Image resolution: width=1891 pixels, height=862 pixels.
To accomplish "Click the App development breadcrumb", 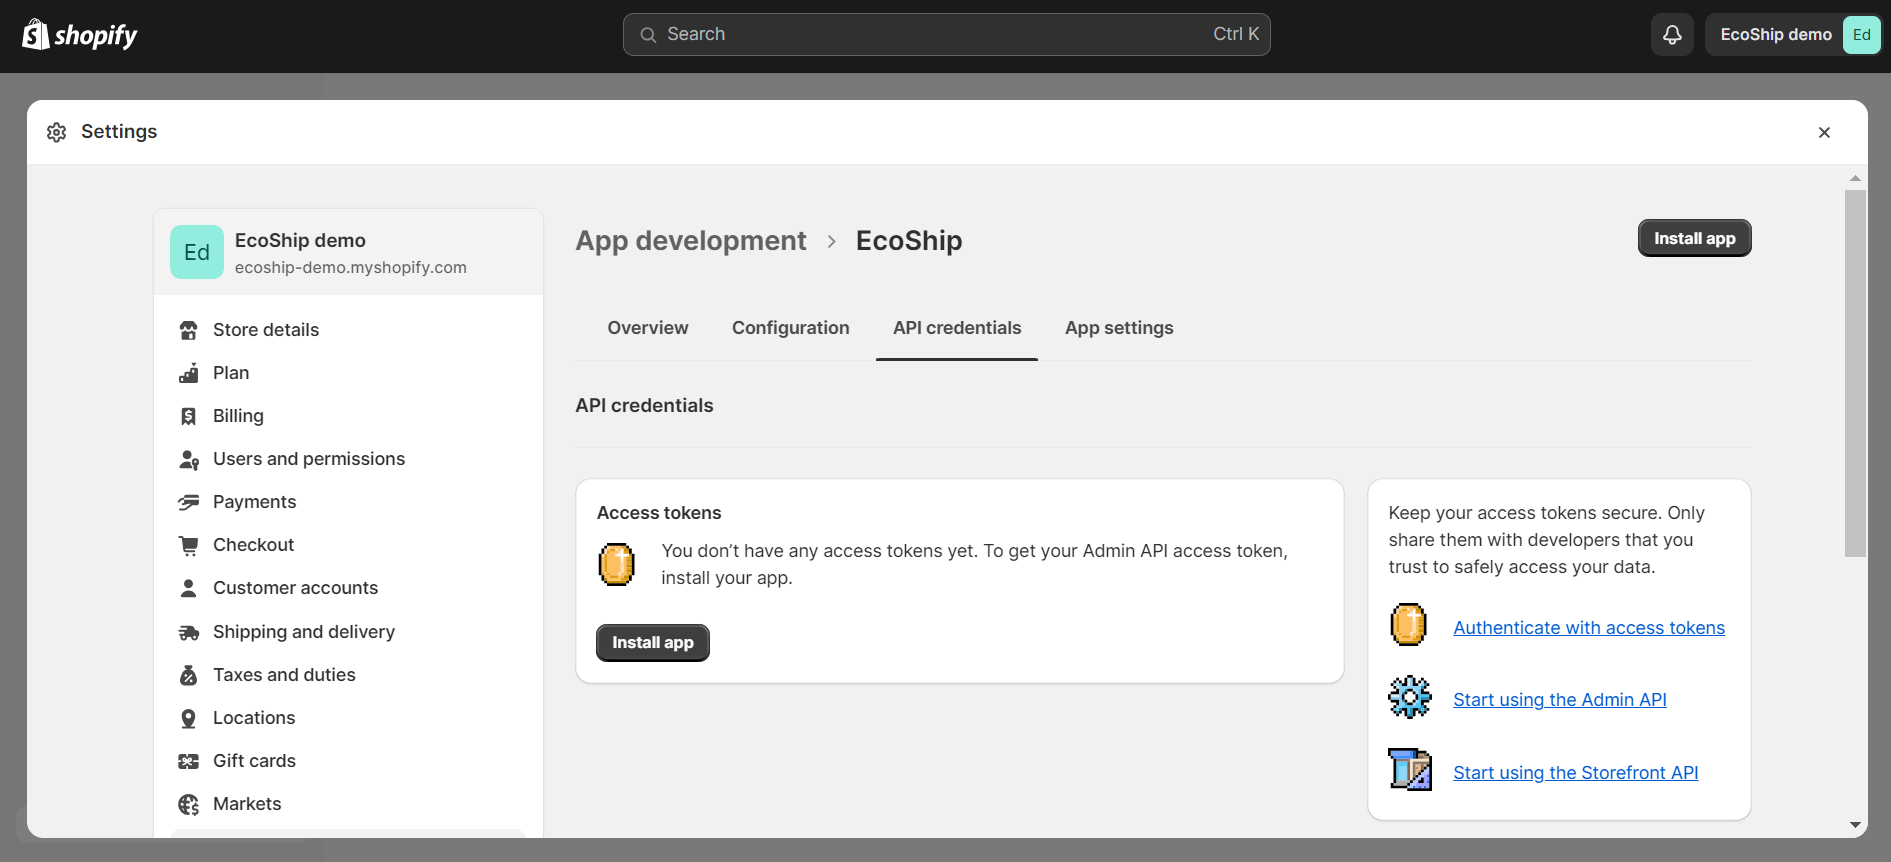I will click(x=690, y=241).
